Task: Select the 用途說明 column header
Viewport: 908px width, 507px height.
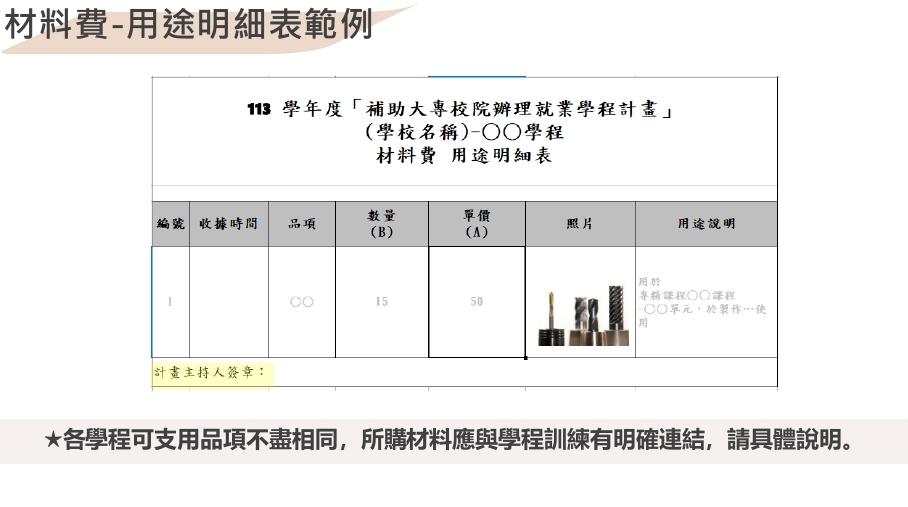Action: 706,224
